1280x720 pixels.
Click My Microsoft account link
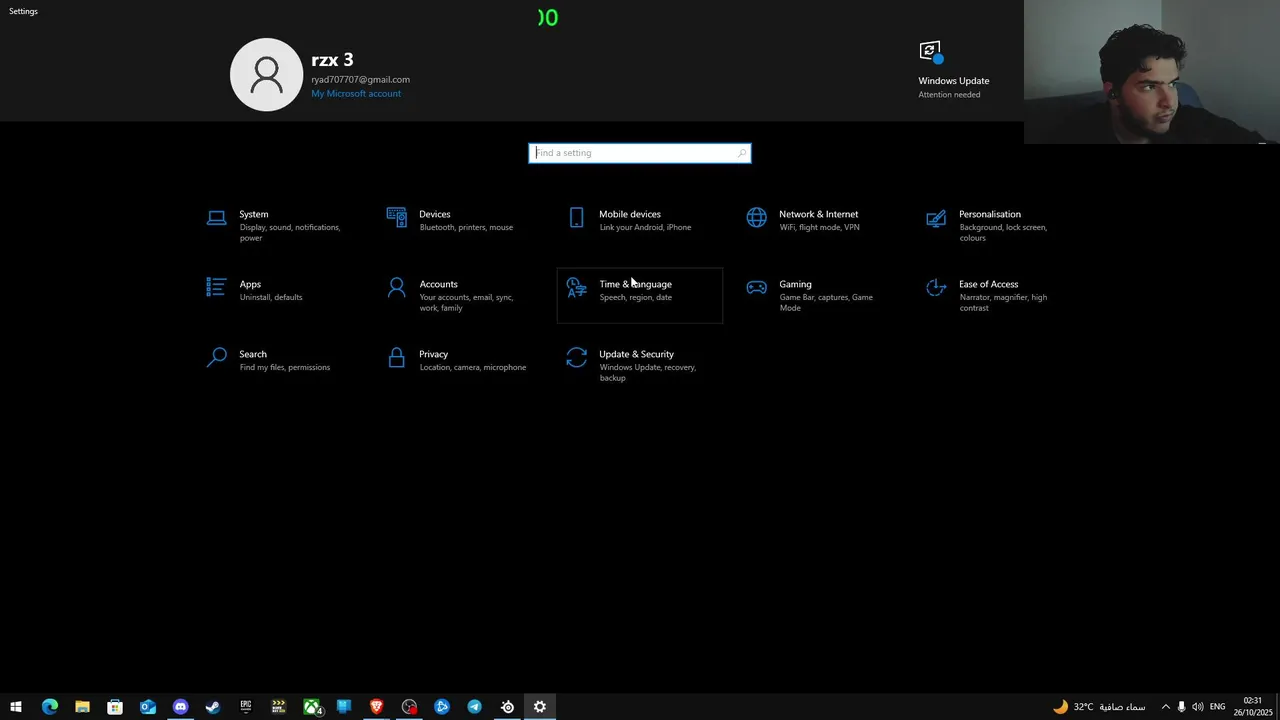coord(356,94)
